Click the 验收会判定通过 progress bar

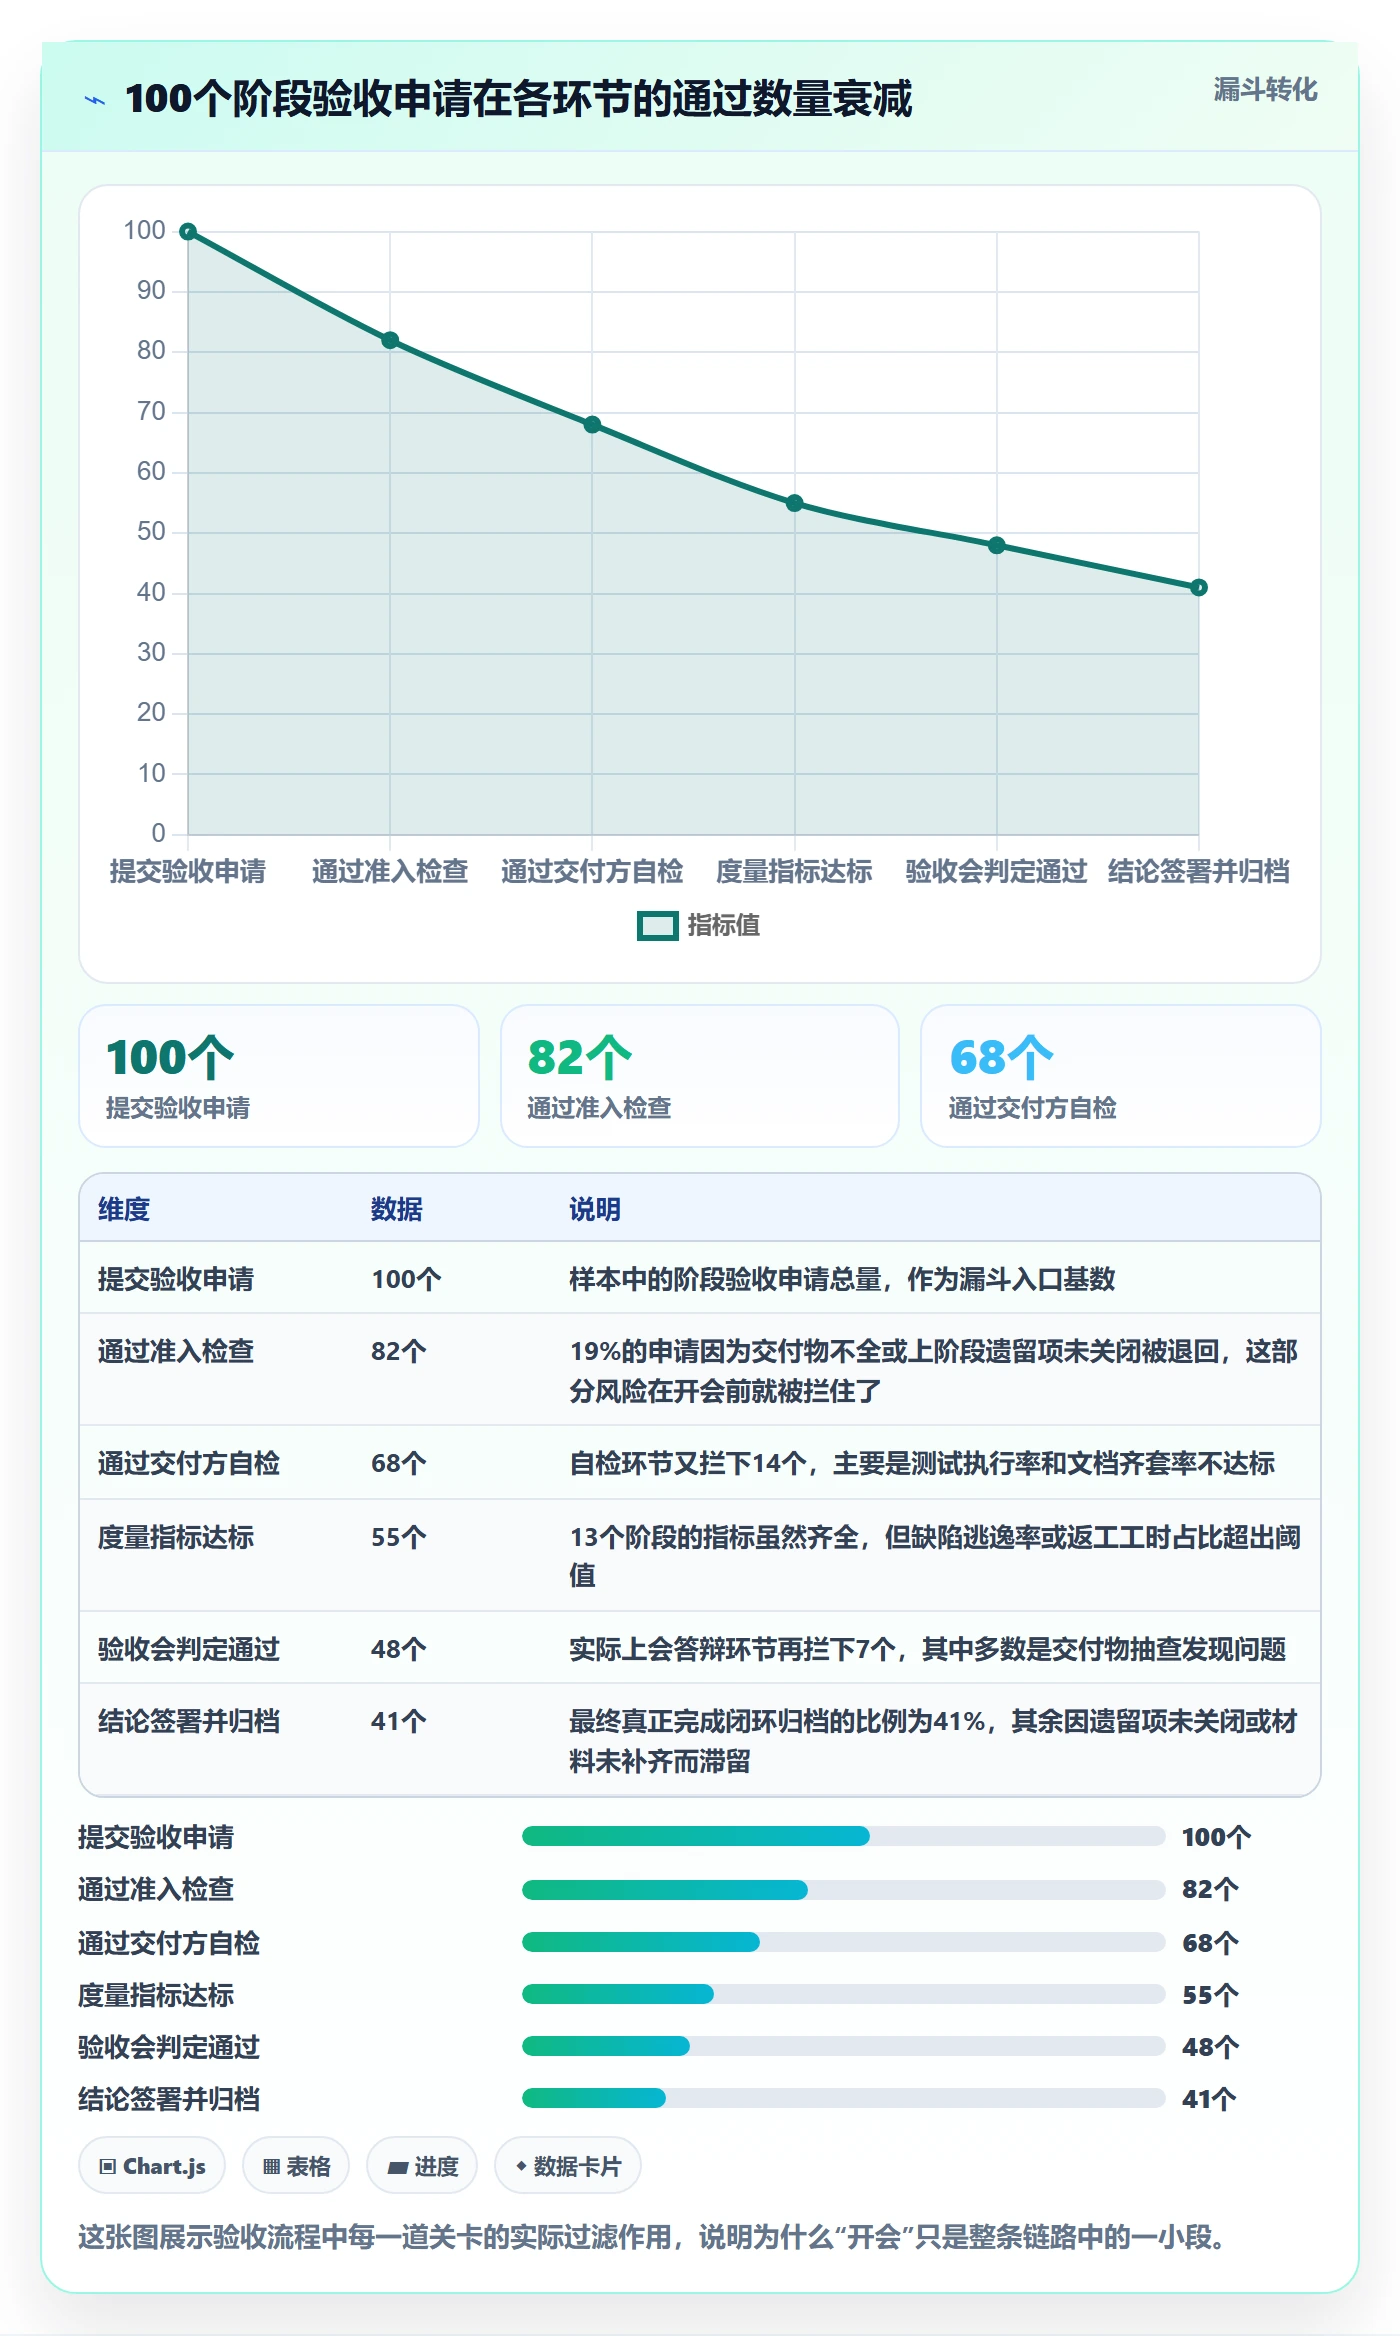pos(844,2046)
